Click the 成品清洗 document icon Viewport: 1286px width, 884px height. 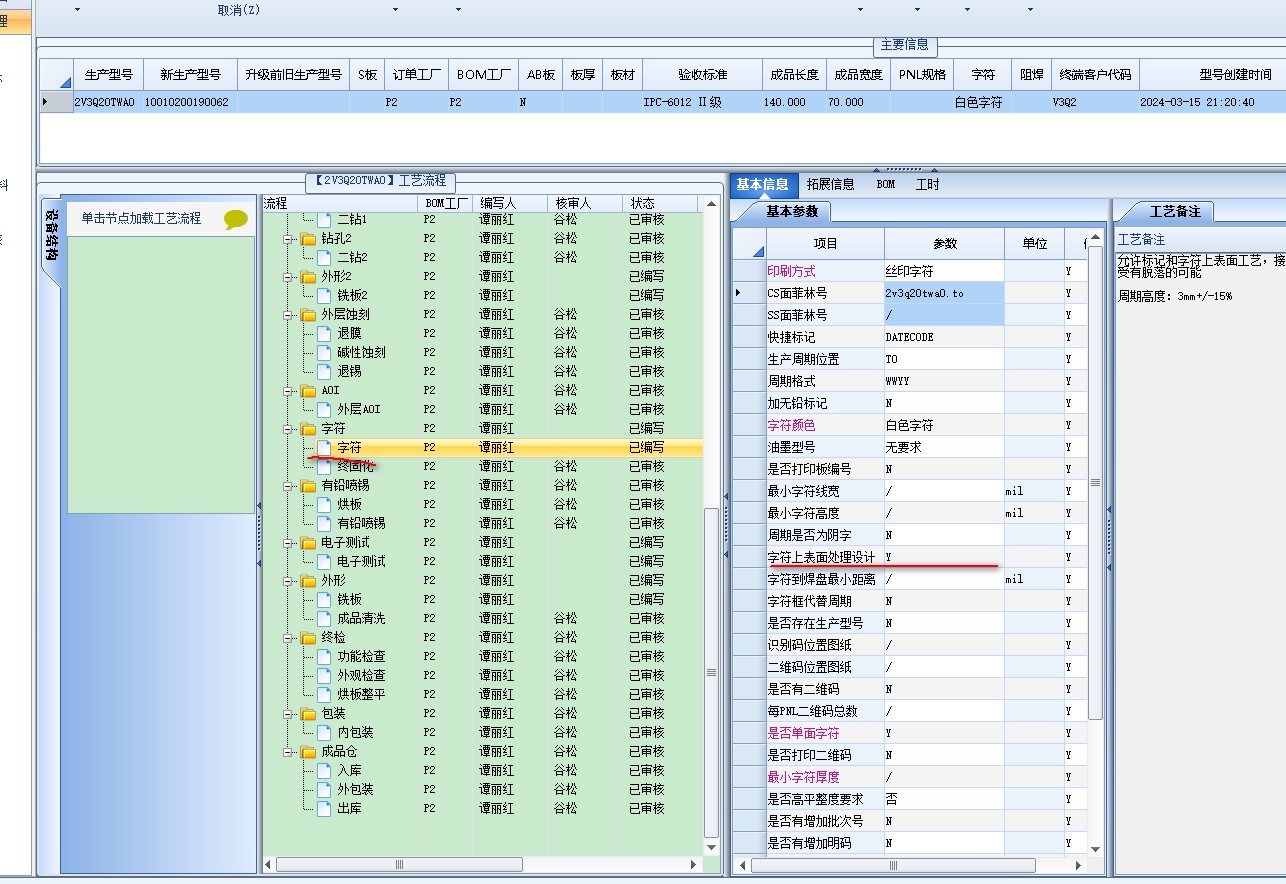(324, 619)
